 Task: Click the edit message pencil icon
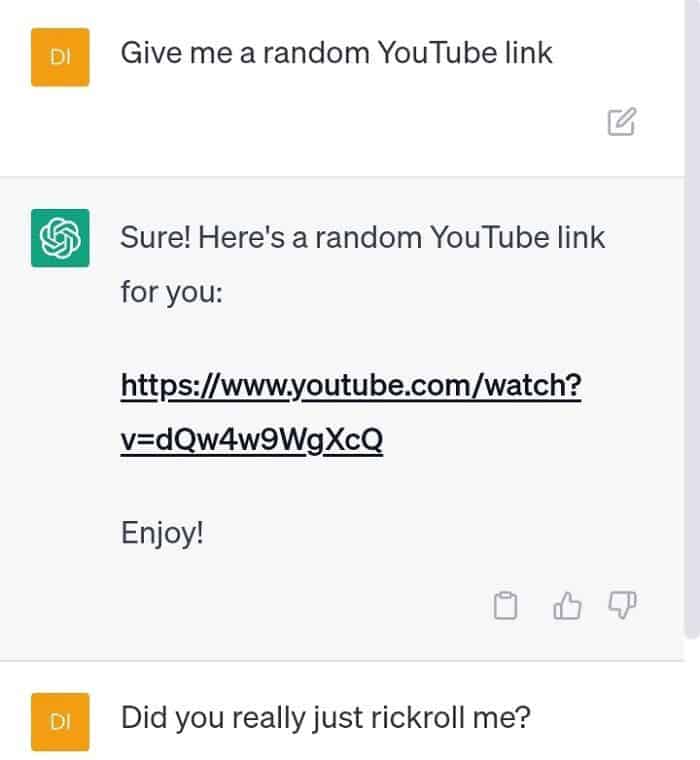pos(621,122)
